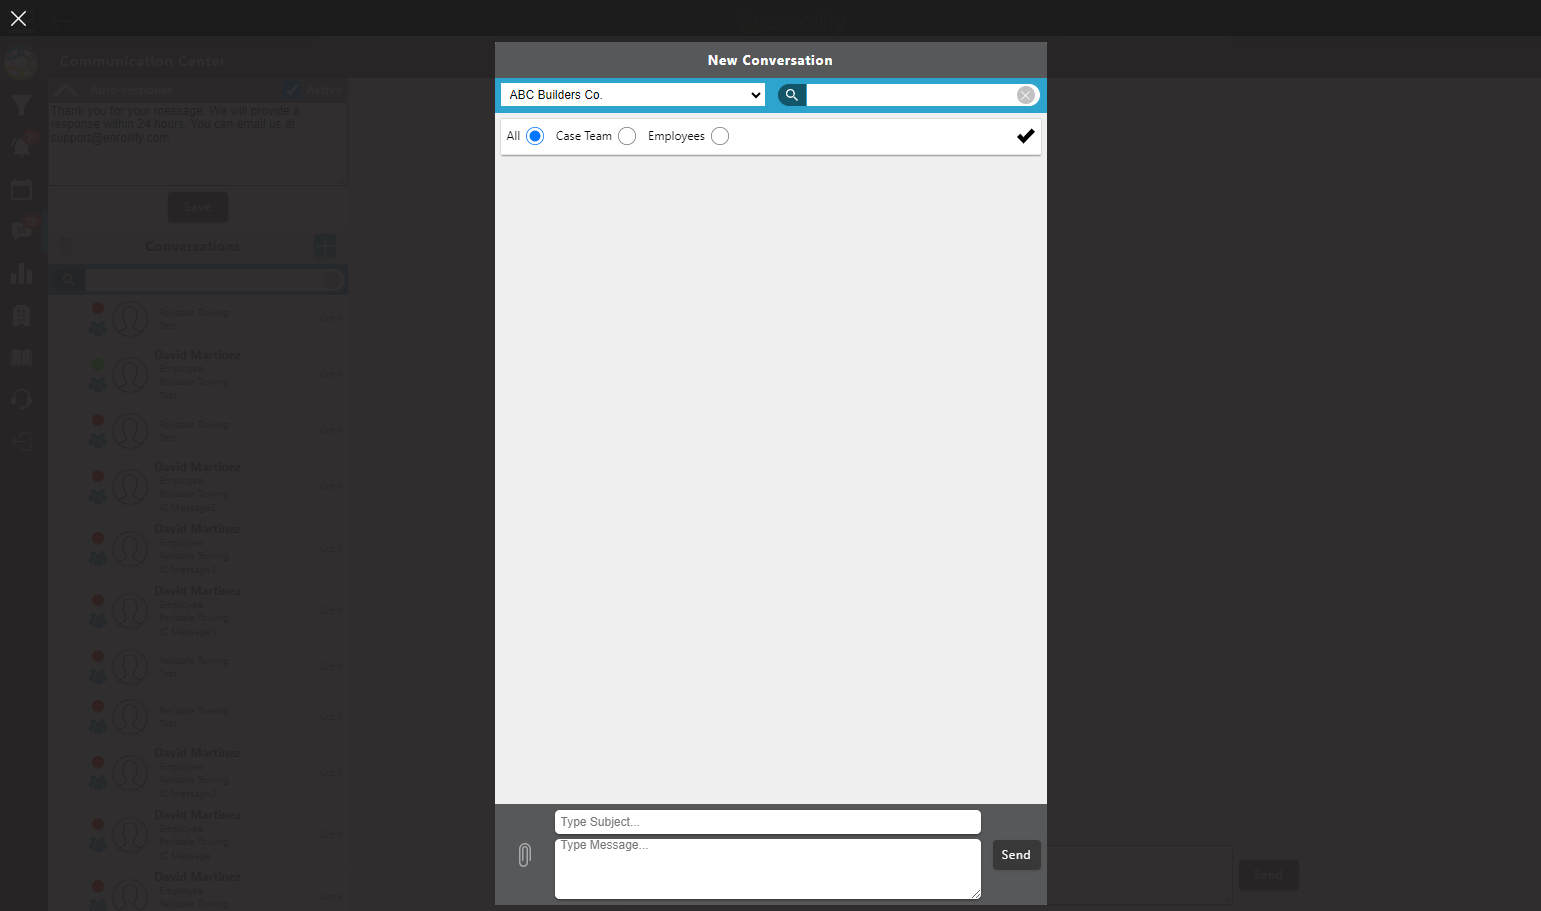1541x911 pixels.
Task: Open the building icon in the sidebar
Action: click(21, 315)
